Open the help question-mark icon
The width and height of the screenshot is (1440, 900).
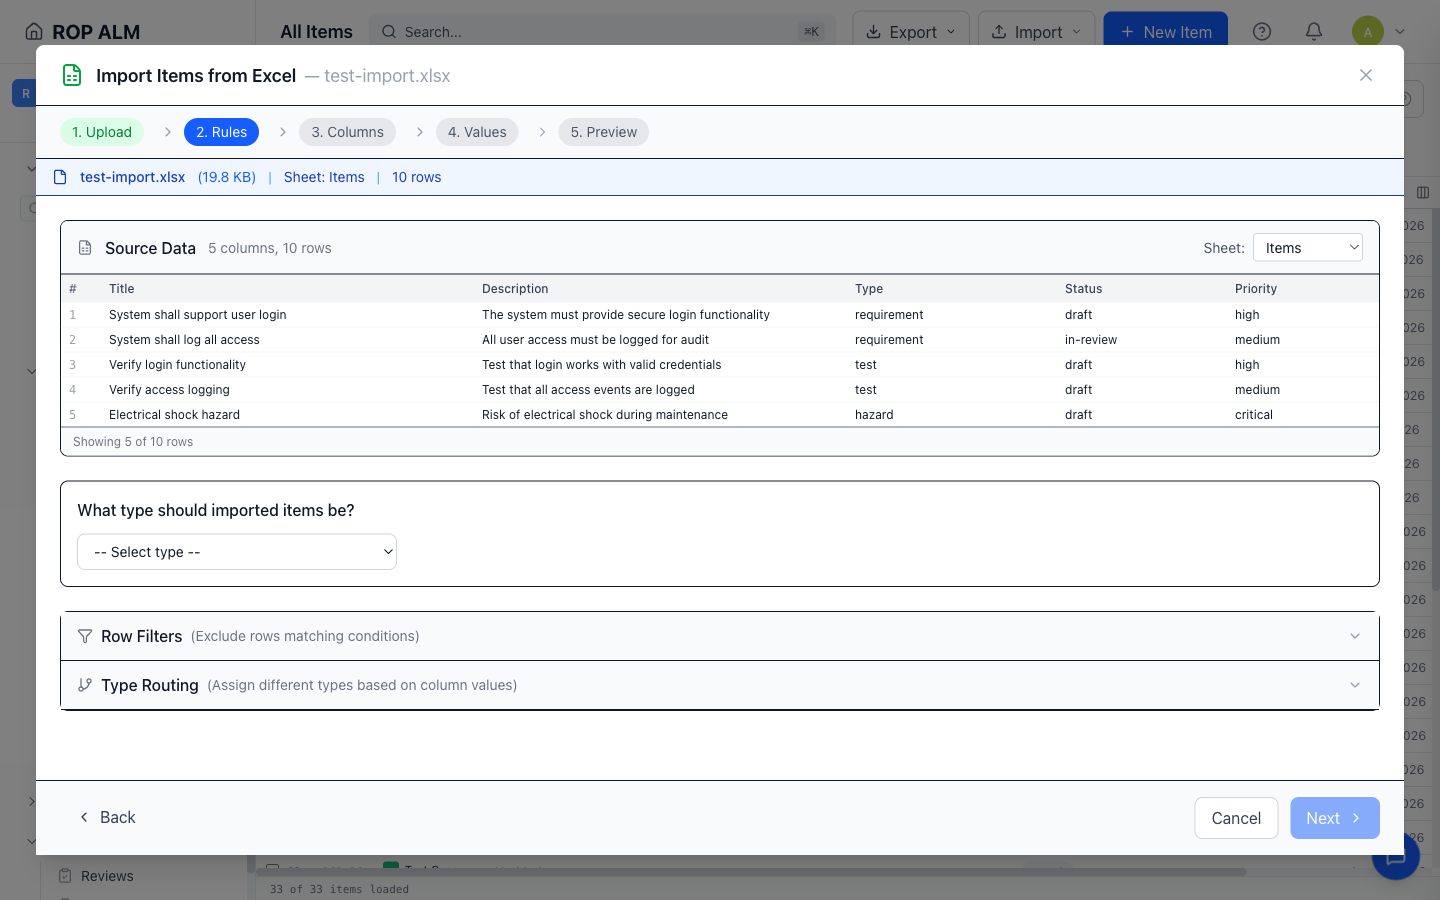click(1262, 31)
